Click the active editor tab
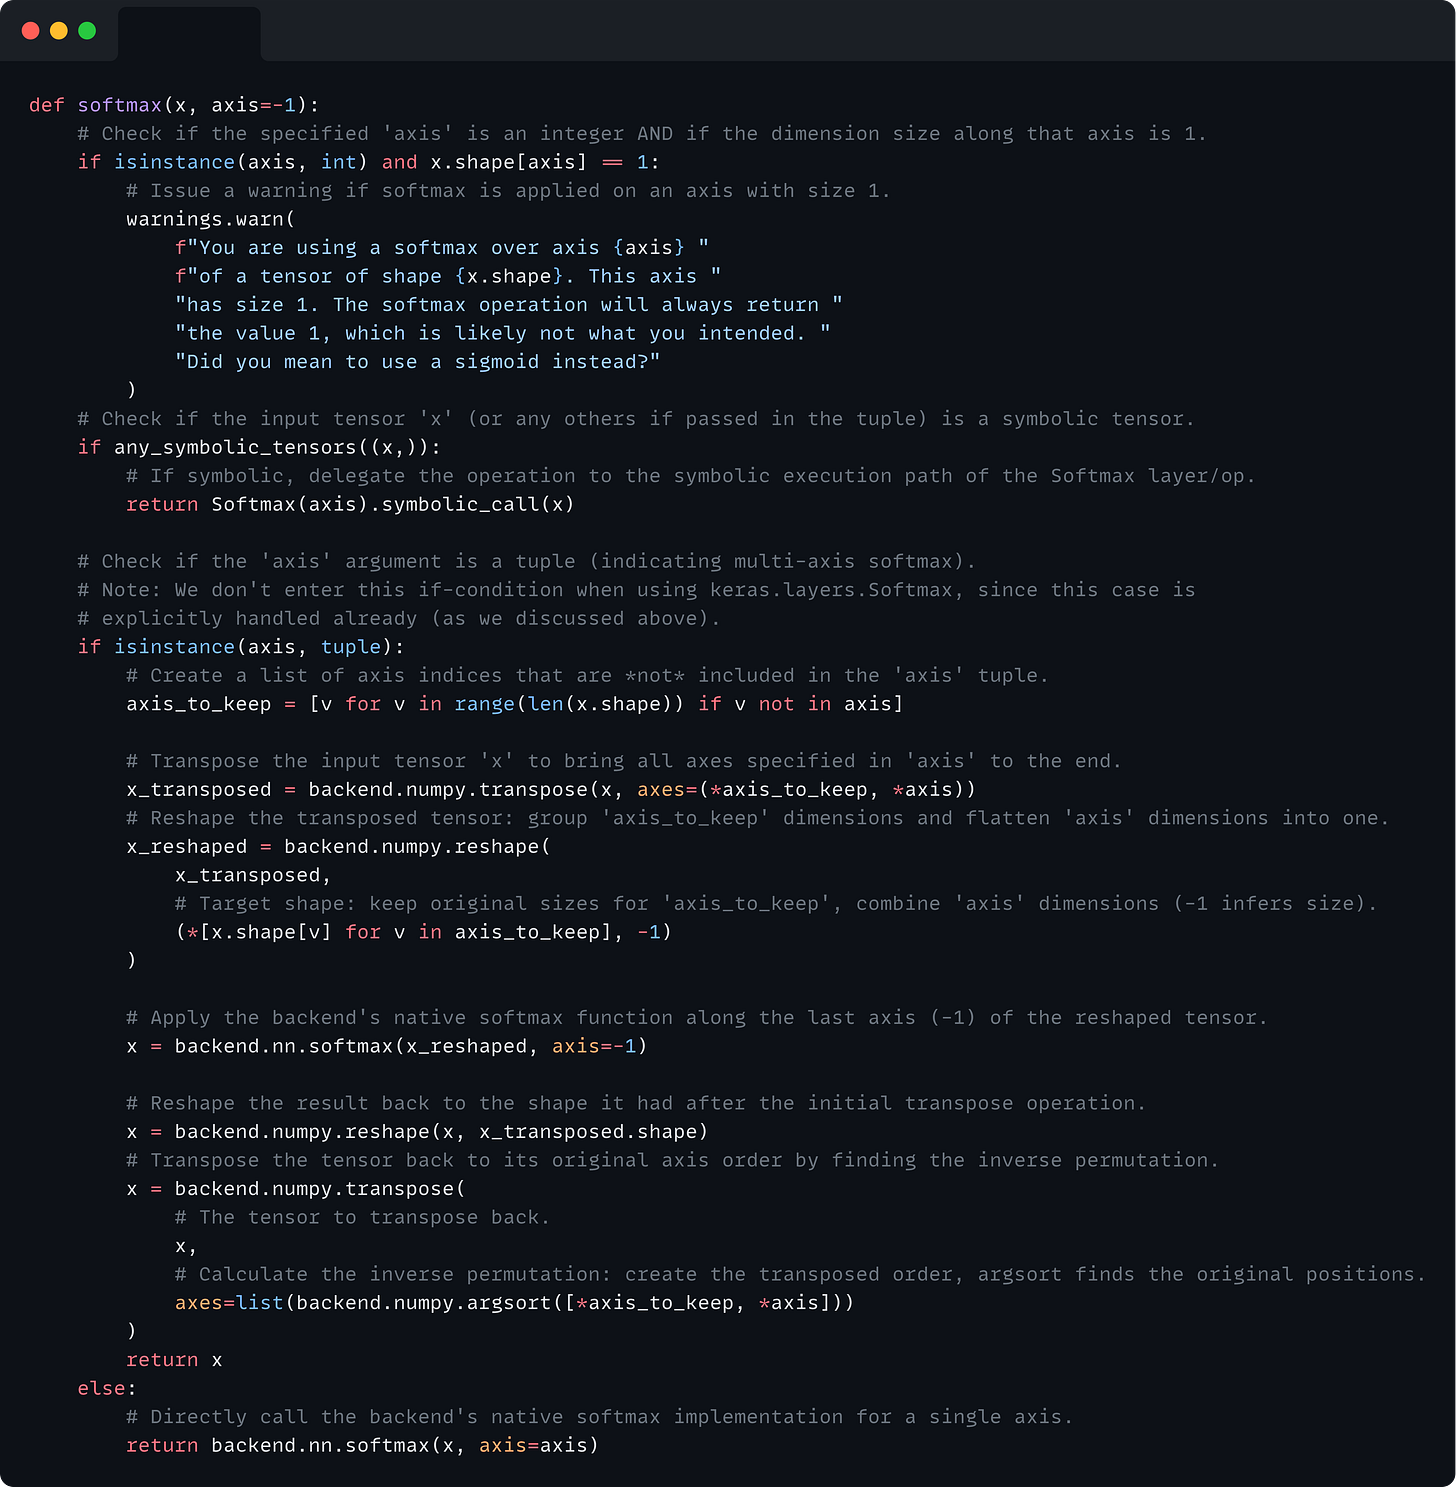 189,32
